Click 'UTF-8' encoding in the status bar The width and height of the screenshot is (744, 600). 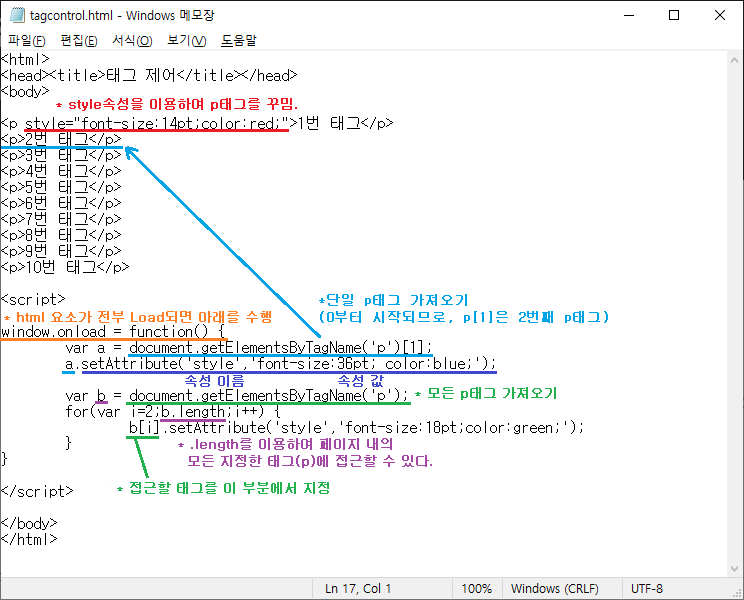coord(646,589)
